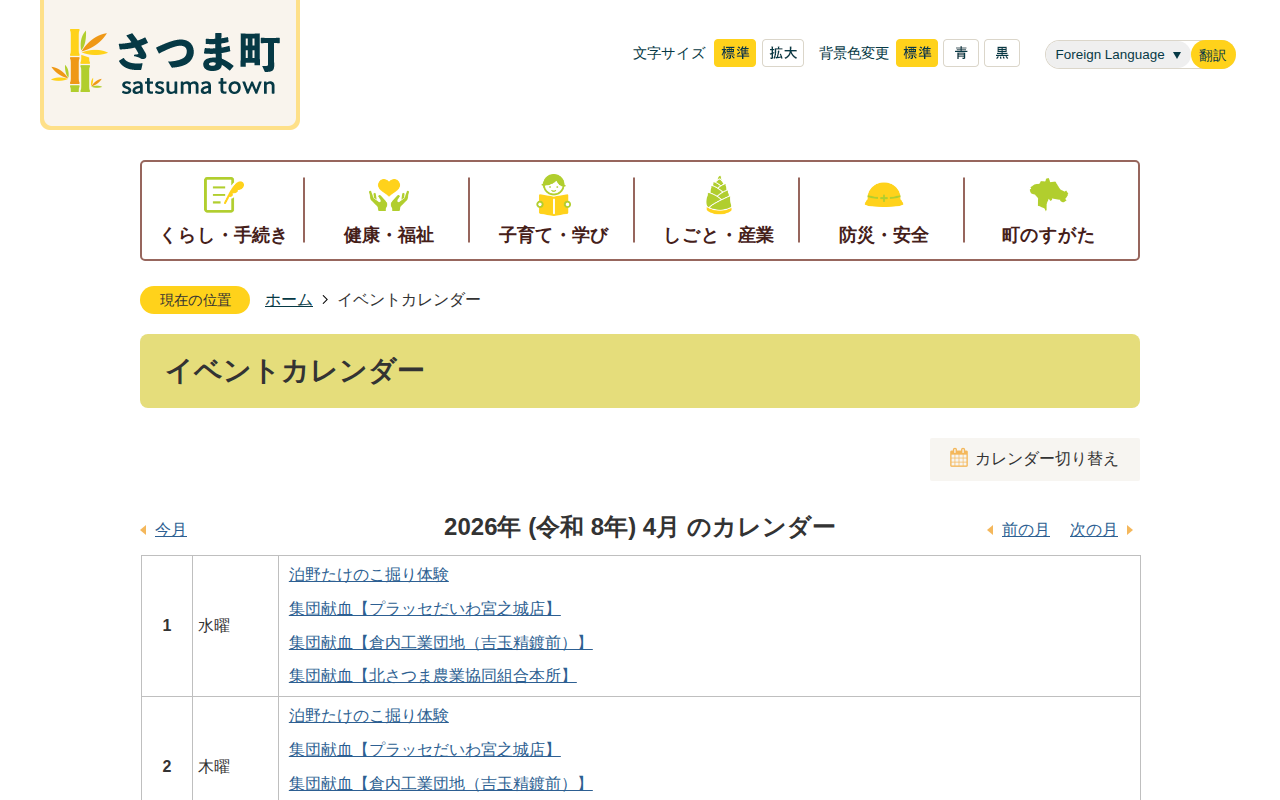1280x800 pixels.
Task: Click date cell 1
Action: click(x=167, y=626)
